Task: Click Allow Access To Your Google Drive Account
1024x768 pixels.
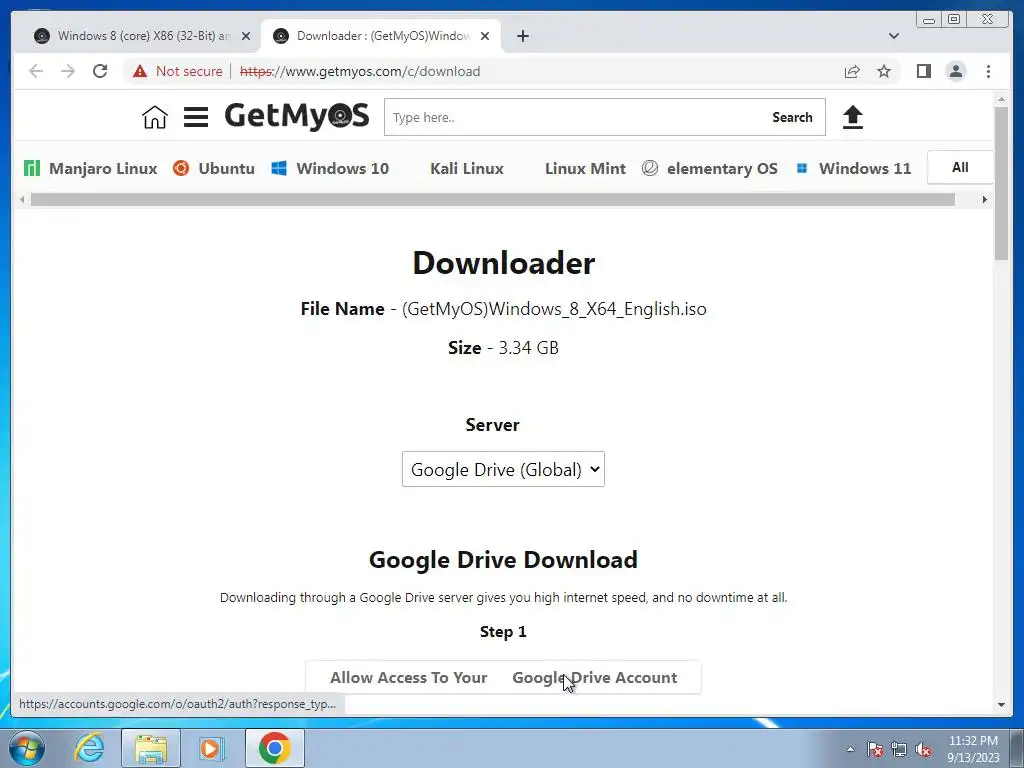Action: 503,677
